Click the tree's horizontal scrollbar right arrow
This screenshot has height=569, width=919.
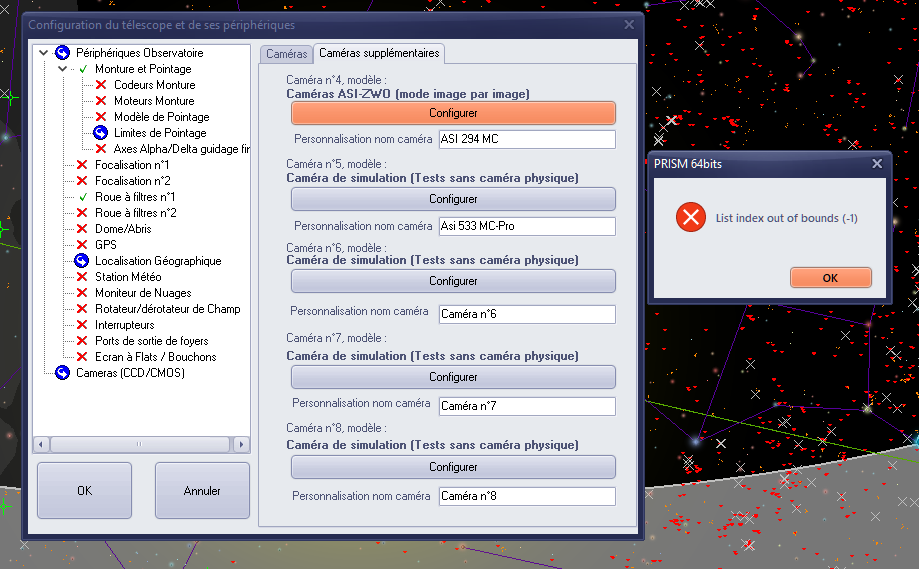point(242,444)
